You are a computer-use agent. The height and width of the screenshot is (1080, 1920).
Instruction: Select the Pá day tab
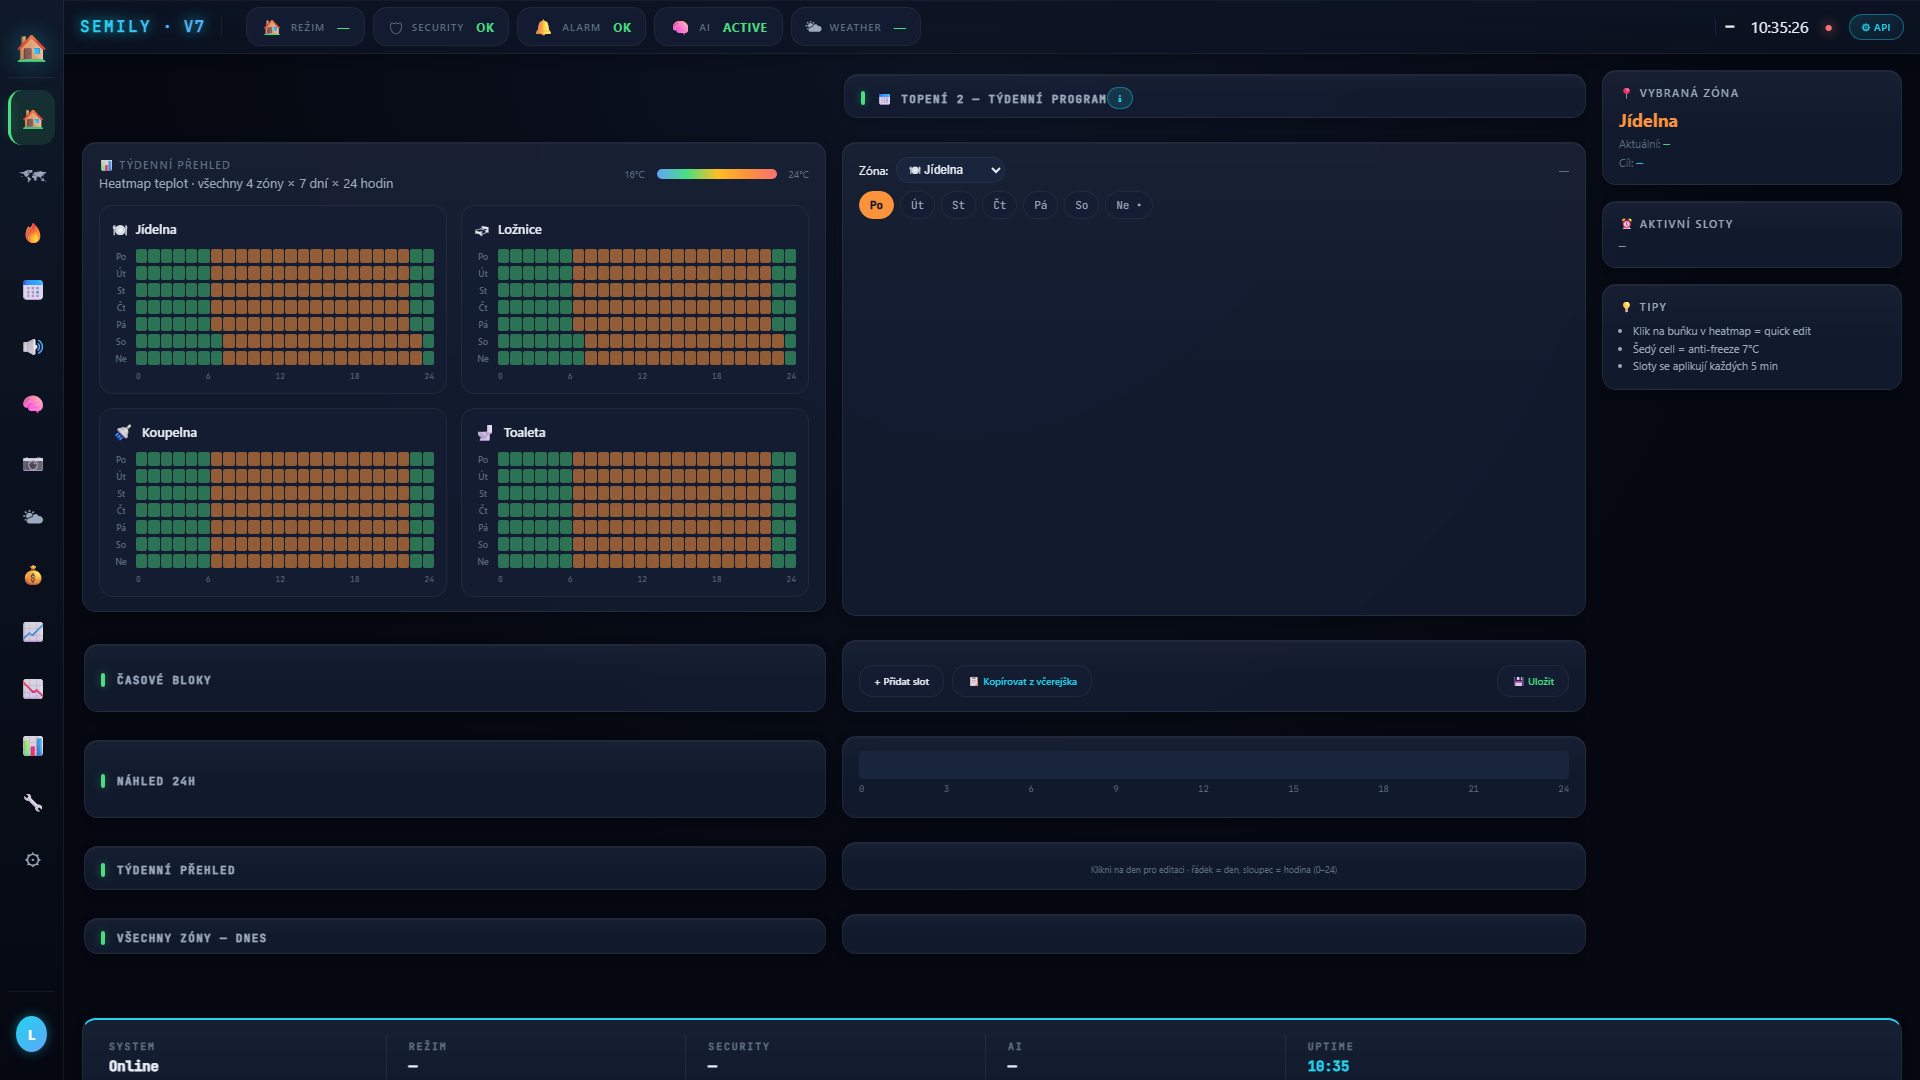point(1040,205)
